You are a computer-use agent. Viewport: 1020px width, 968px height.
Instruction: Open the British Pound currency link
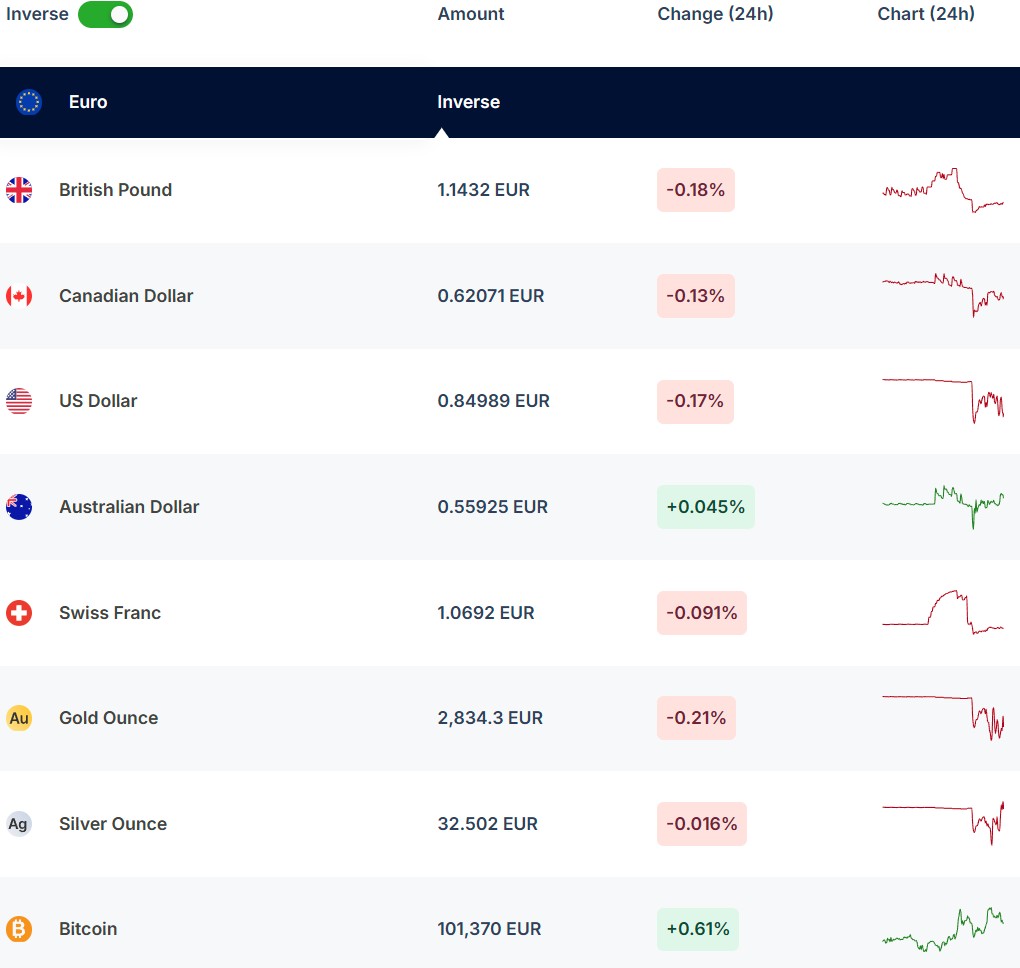(115, 190)
